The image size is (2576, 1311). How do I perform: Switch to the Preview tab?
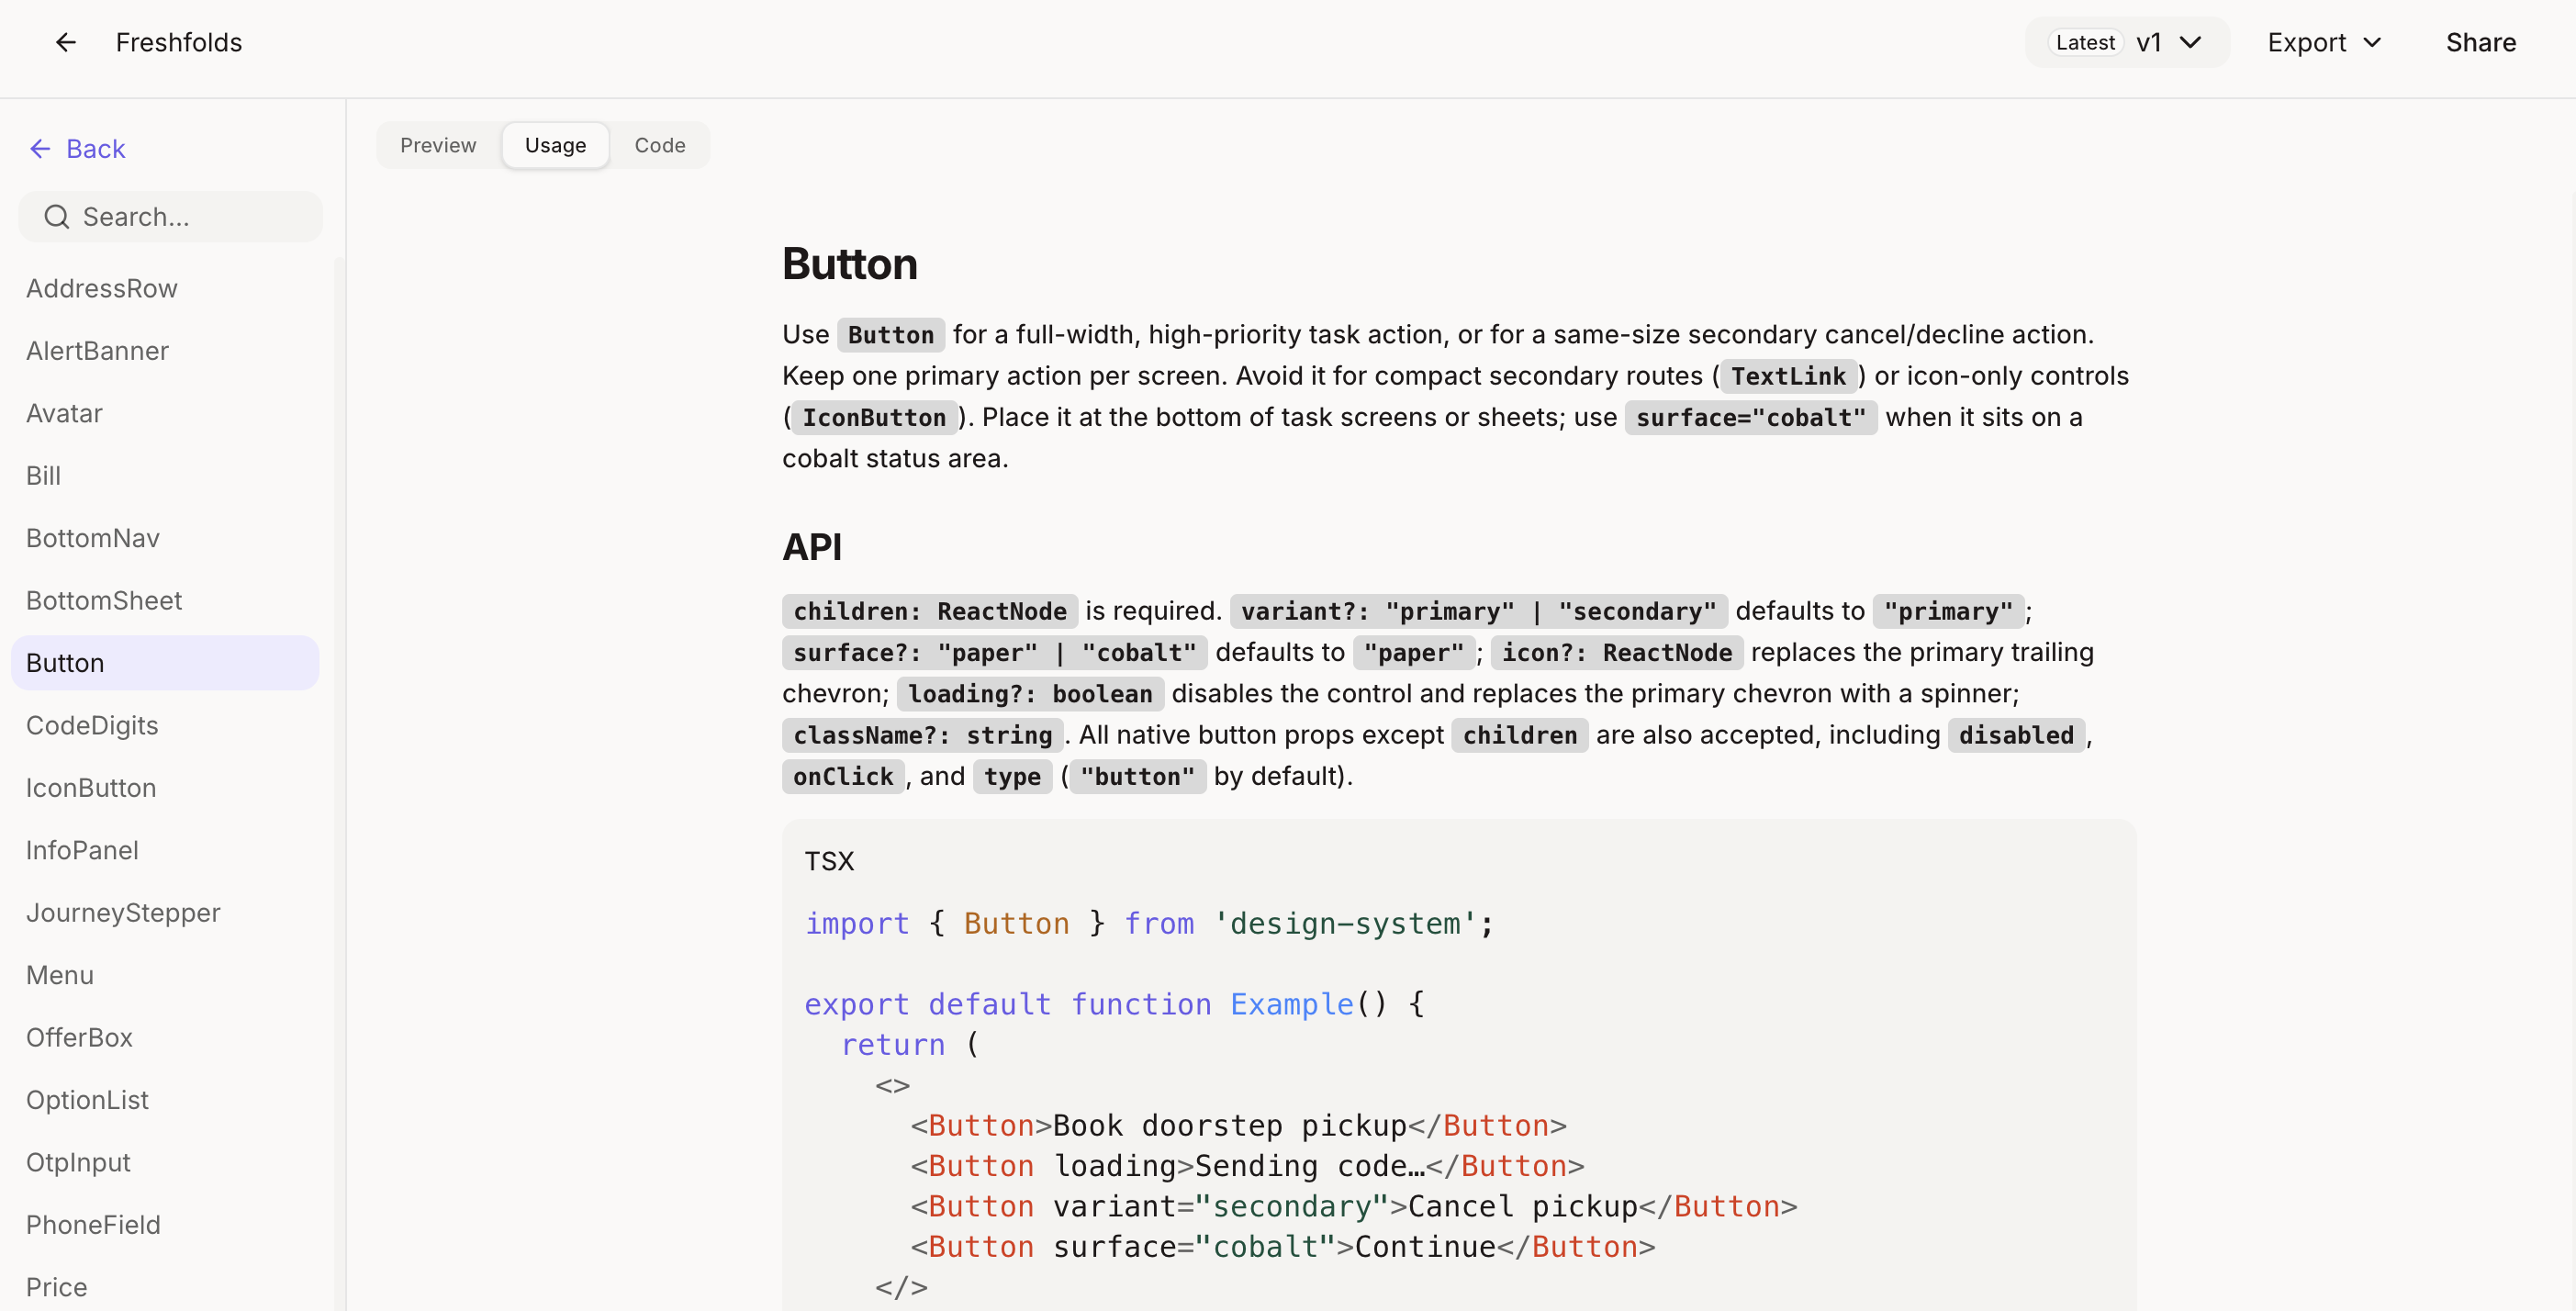tap(438, 145)
